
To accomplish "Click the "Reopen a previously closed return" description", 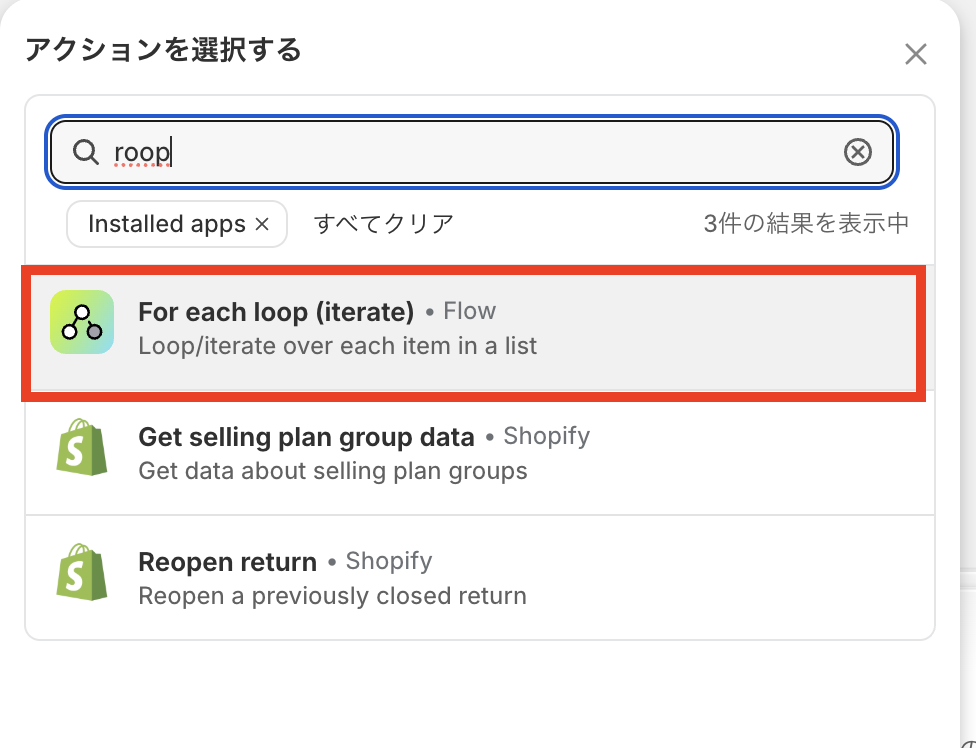I will (332, 596).
